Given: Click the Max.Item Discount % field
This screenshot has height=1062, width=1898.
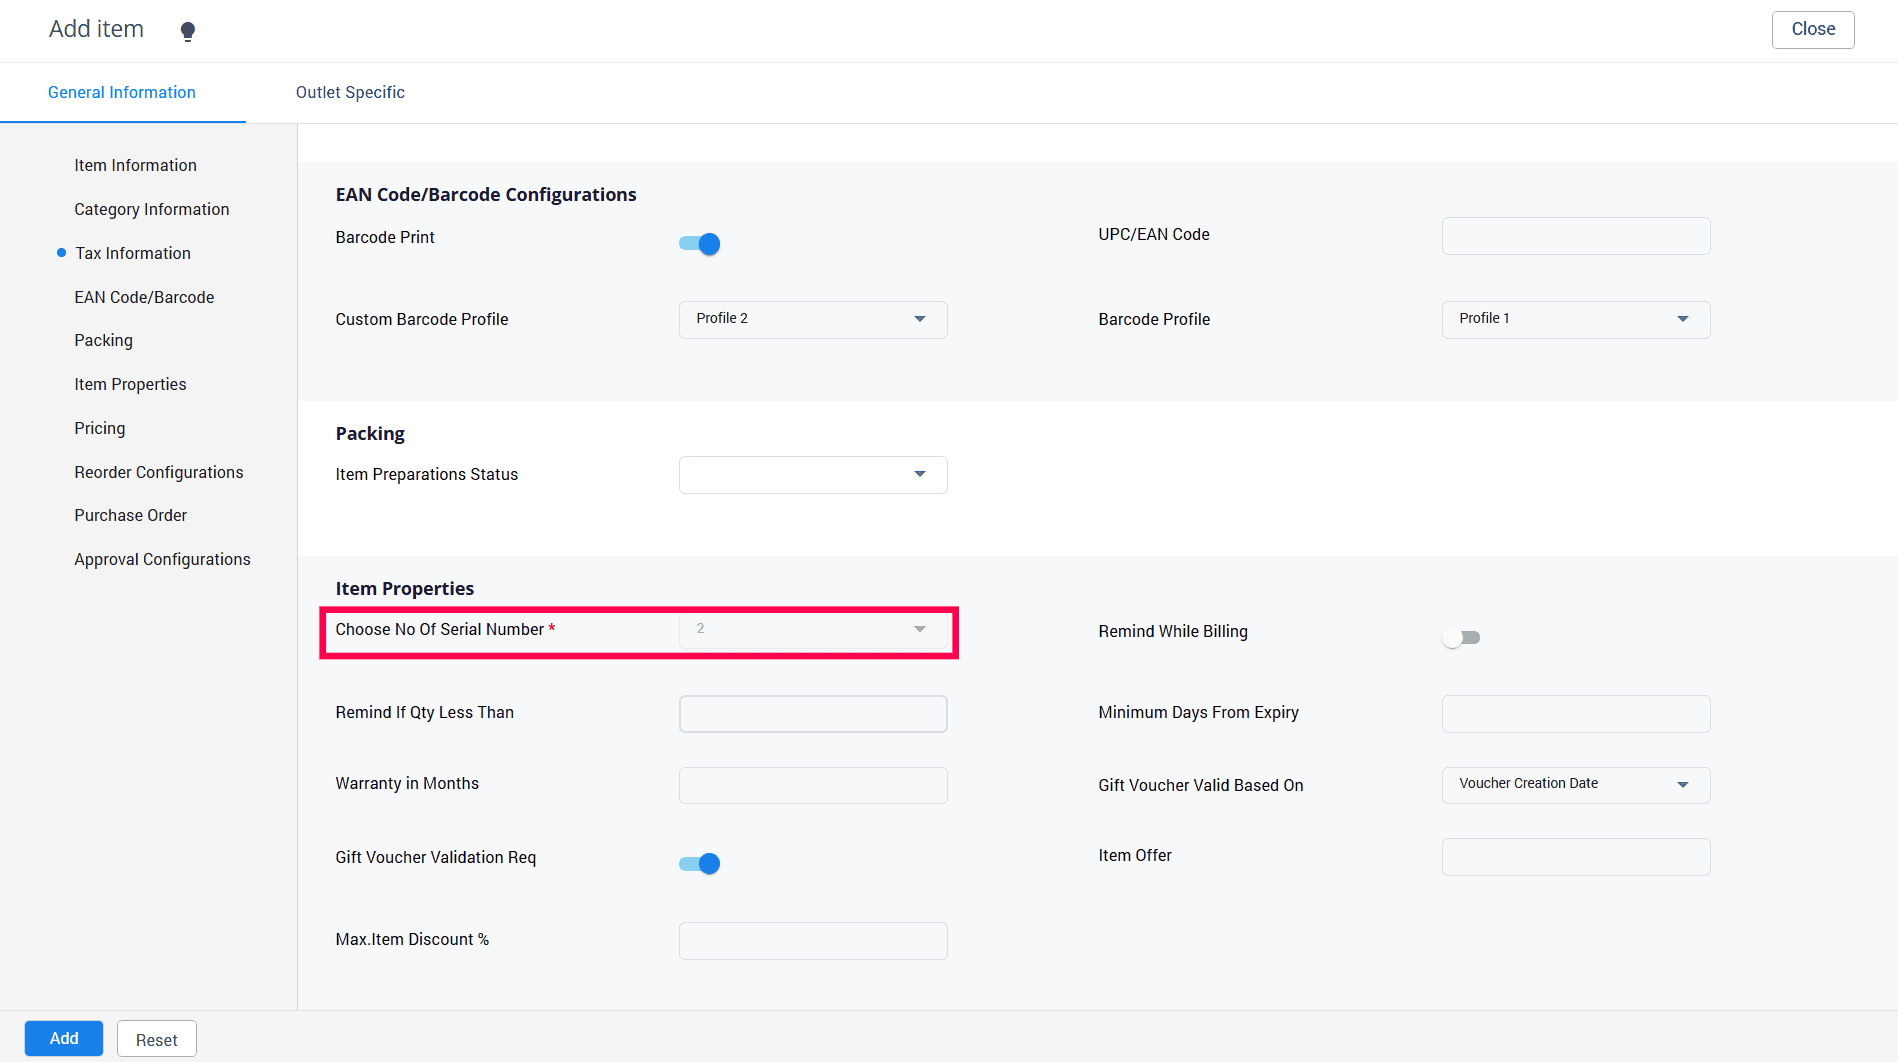Looking at the screenshot, I should point(812,941).
